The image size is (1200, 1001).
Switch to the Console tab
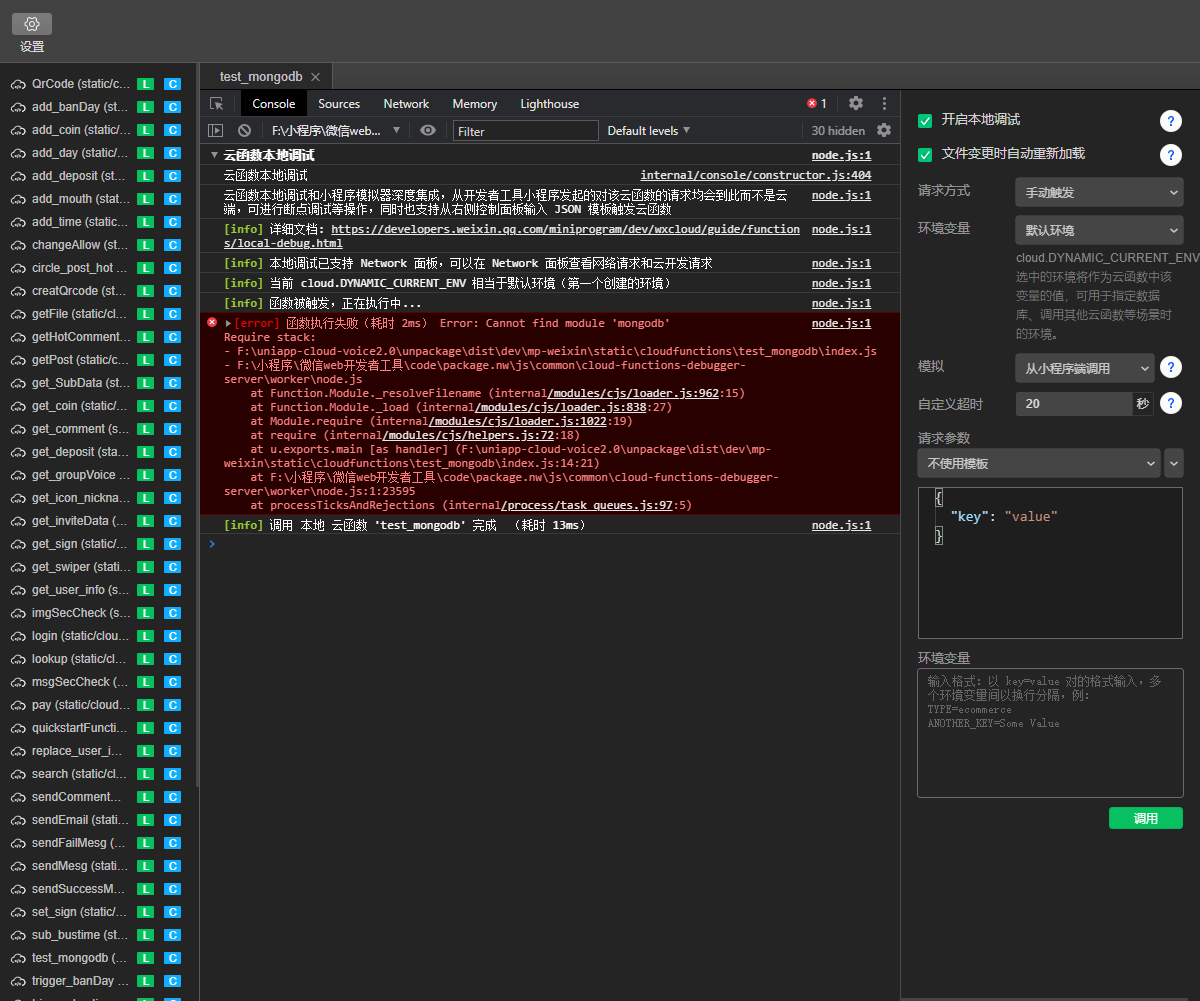point(273,103)
